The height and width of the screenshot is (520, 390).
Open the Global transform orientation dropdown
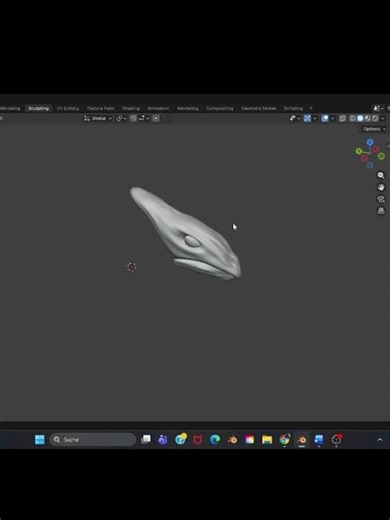click(x=98, y=118)
